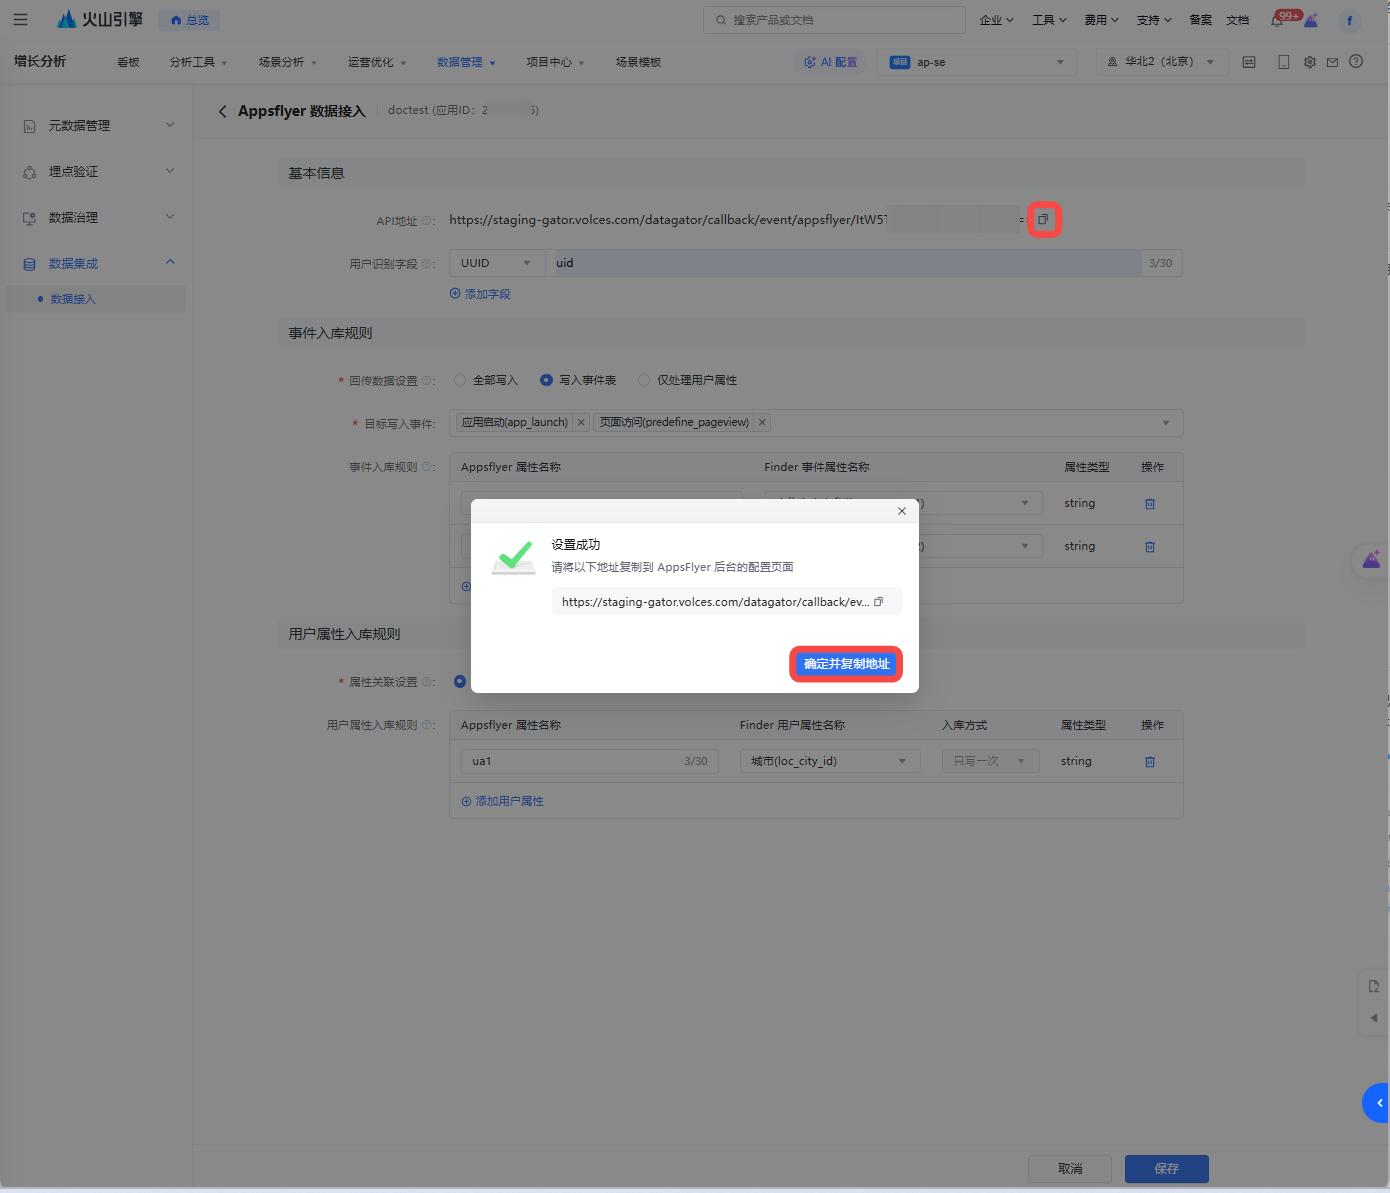Open the 工具 top menu
The height and width of the screenshot is (1193, 1390).
click(x=1050, y=20)
